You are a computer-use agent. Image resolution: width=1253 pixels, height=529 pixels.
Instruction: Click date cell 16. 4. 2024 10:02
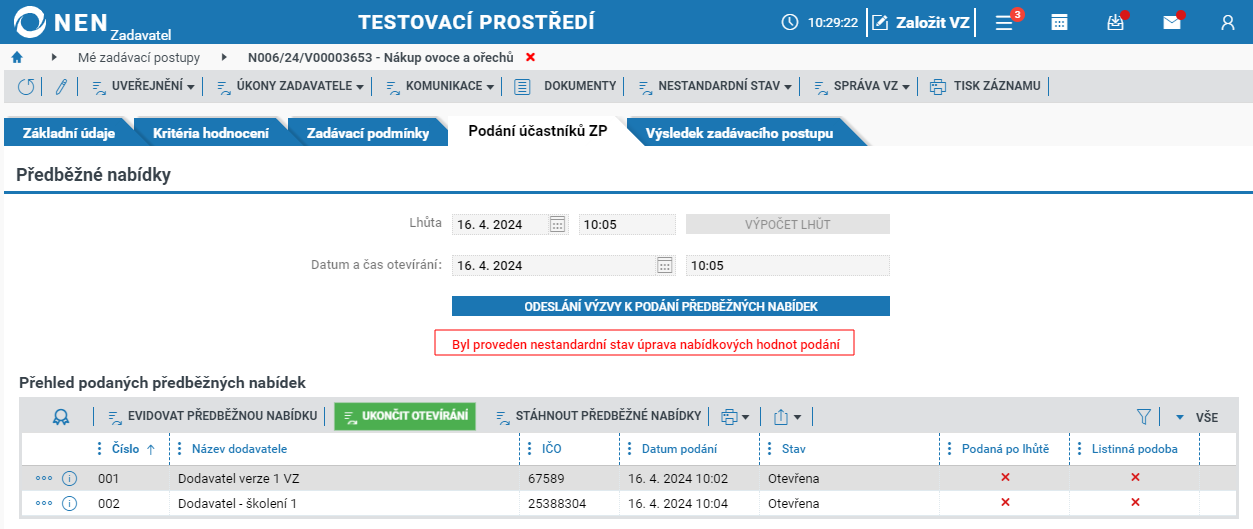689,478
